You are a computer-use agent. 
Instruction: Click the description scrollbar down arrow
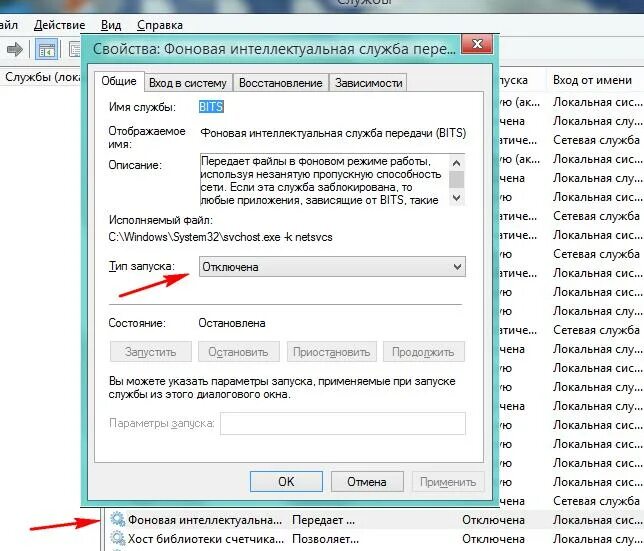(457, 198)
